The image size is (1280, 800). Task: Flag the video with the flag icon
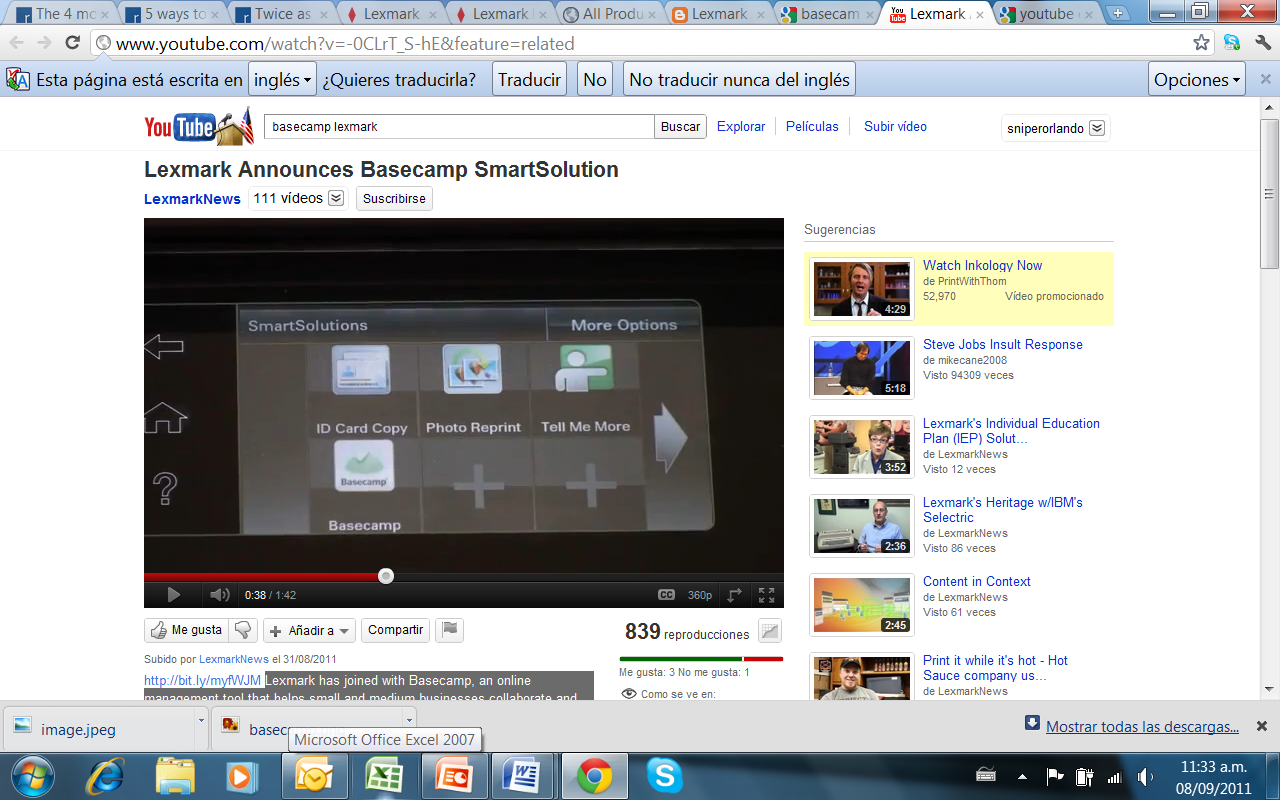tap(450, 630)
